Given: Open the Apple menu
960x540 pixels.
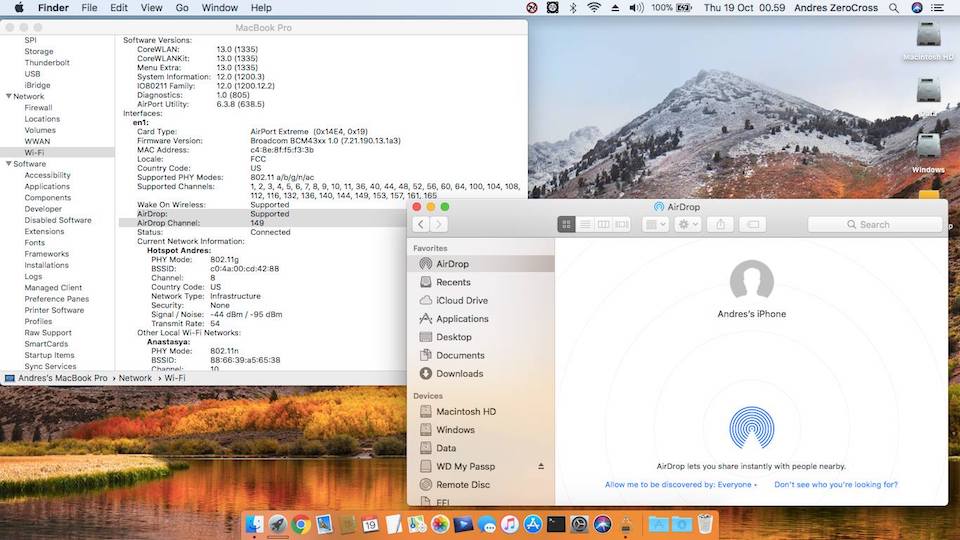Looking at the screenshot, I should [x=18, y=8].
